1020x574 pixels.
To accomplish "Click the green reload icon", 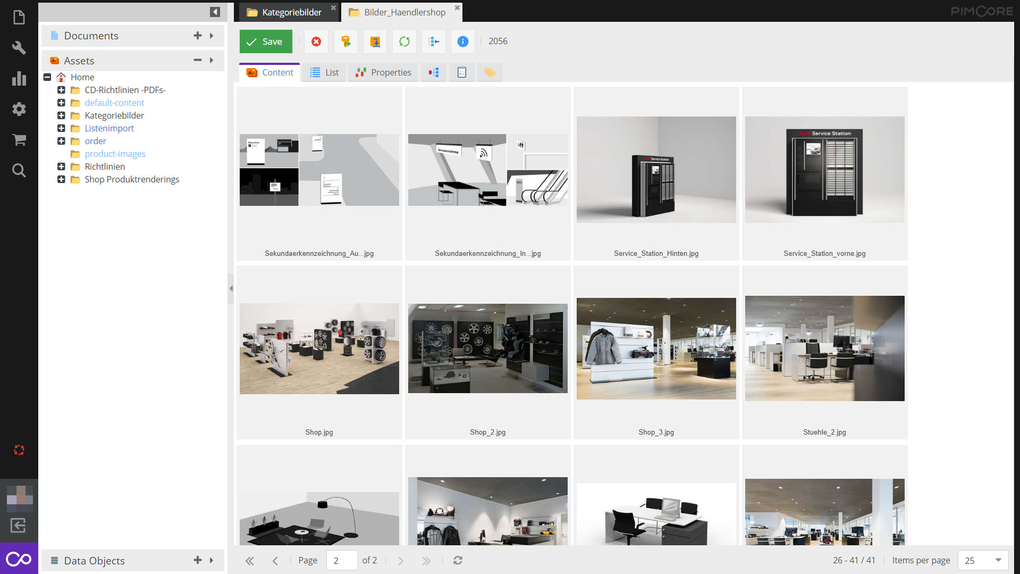I will pyautogui.click(x=405, y=41).
